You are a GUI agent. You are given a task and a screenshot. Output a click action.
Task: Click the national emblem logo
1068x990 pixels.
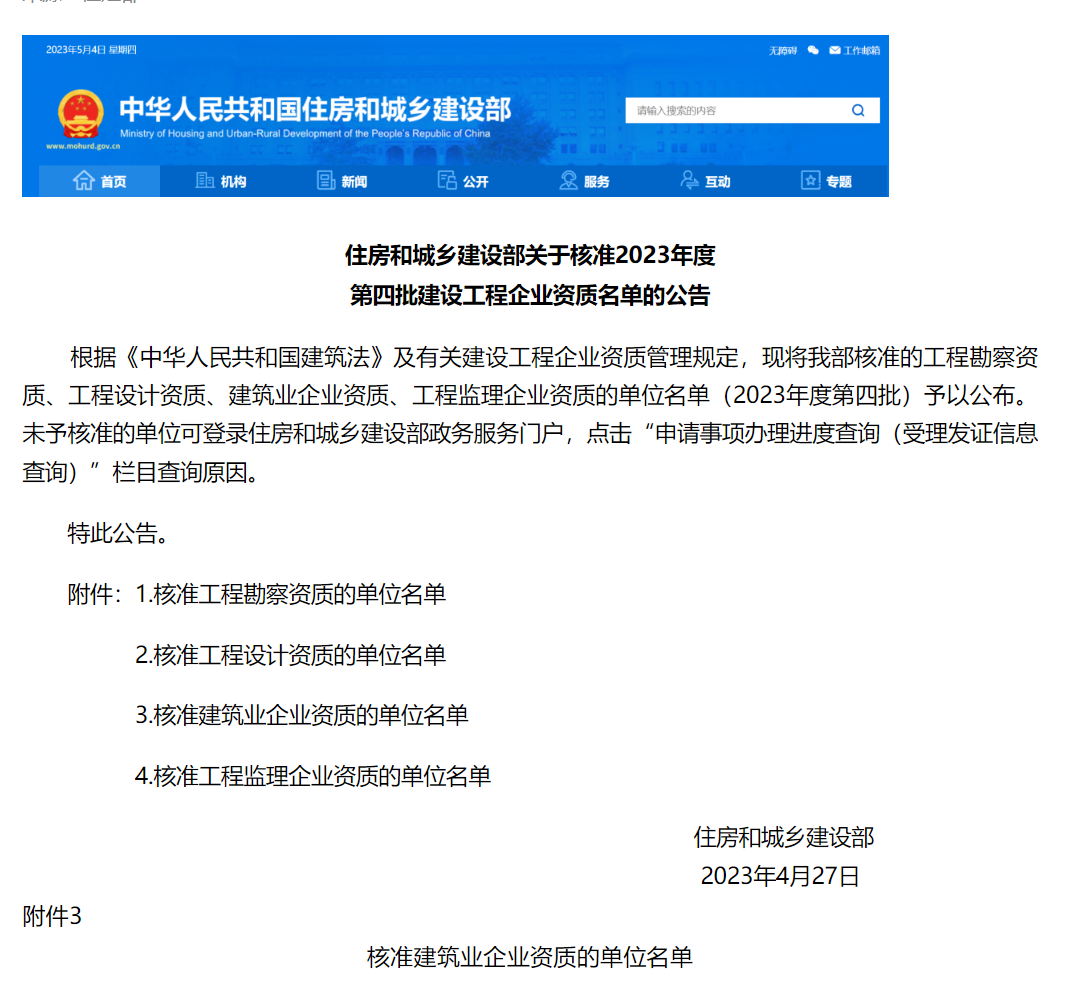coord(80,112)
